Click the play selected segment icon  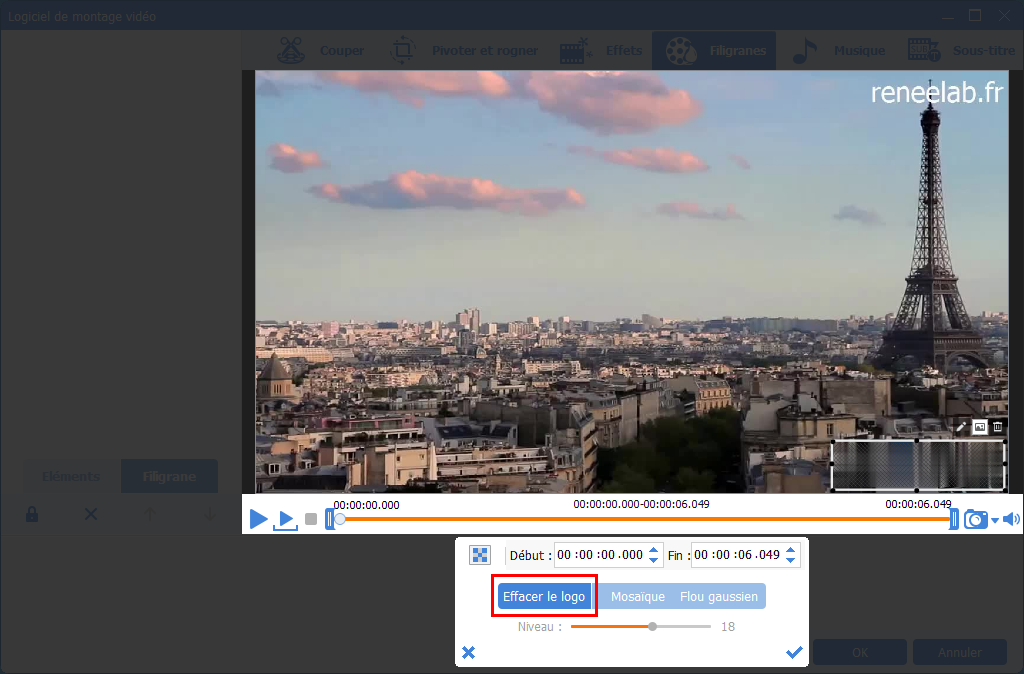[286, 520]
